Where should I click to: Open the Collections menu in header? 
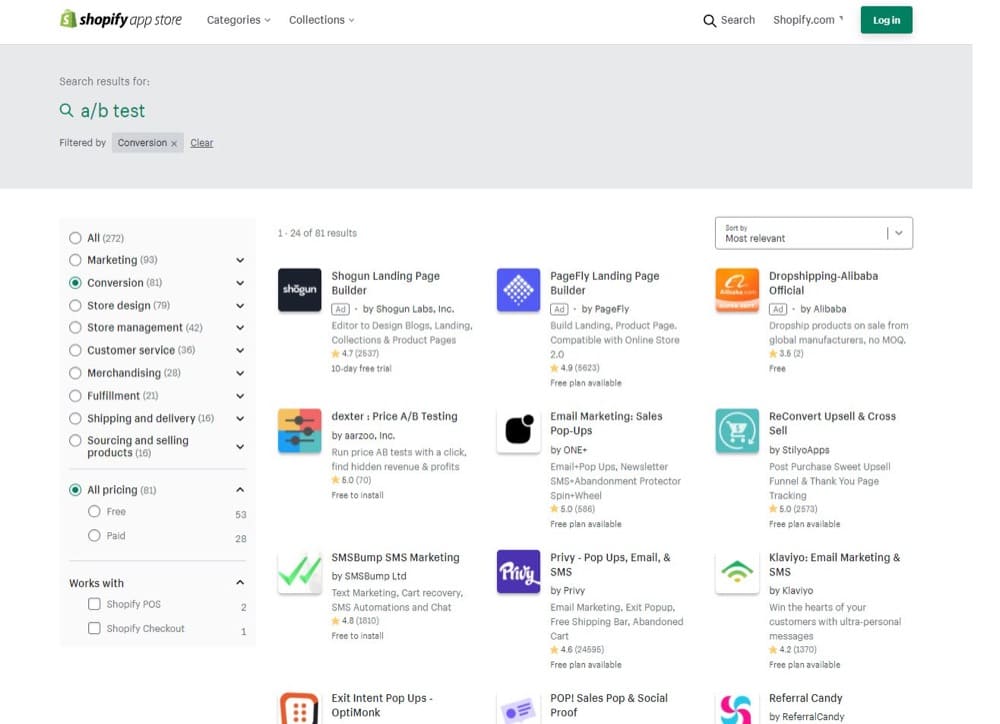(x=321, y=20)
